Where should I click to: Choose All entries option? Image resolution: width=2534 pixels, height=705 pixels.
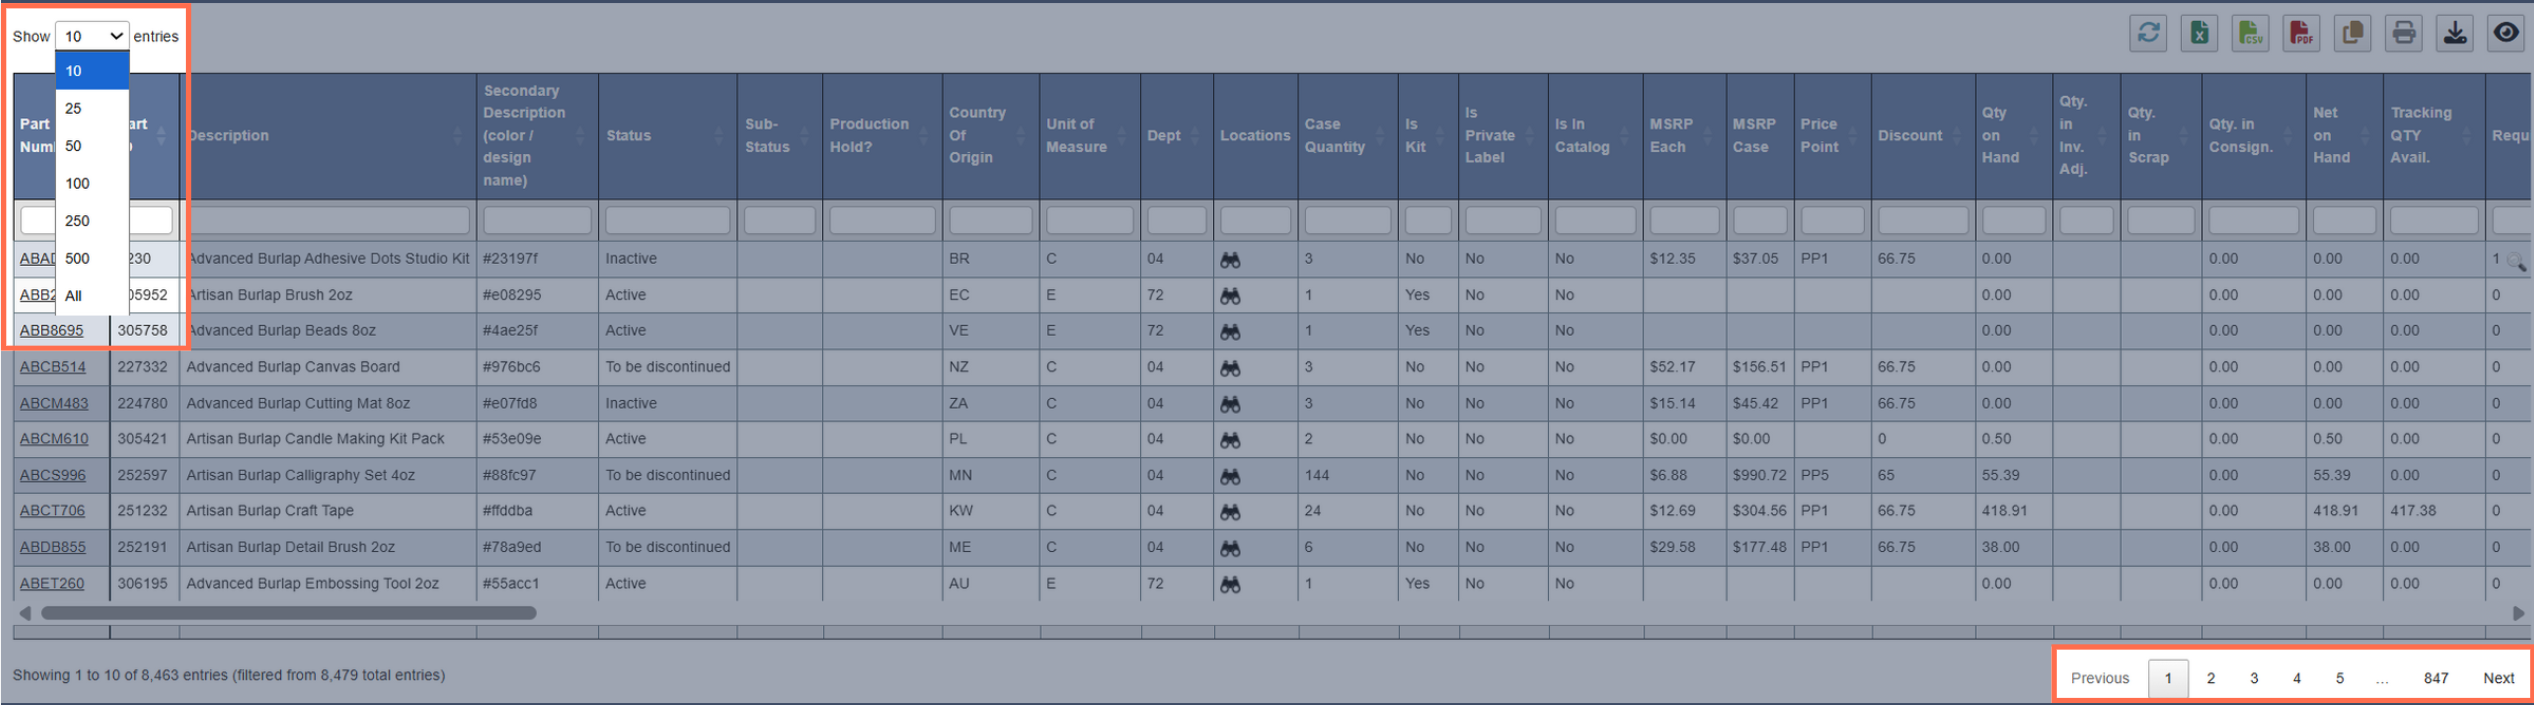pos(92,296)
